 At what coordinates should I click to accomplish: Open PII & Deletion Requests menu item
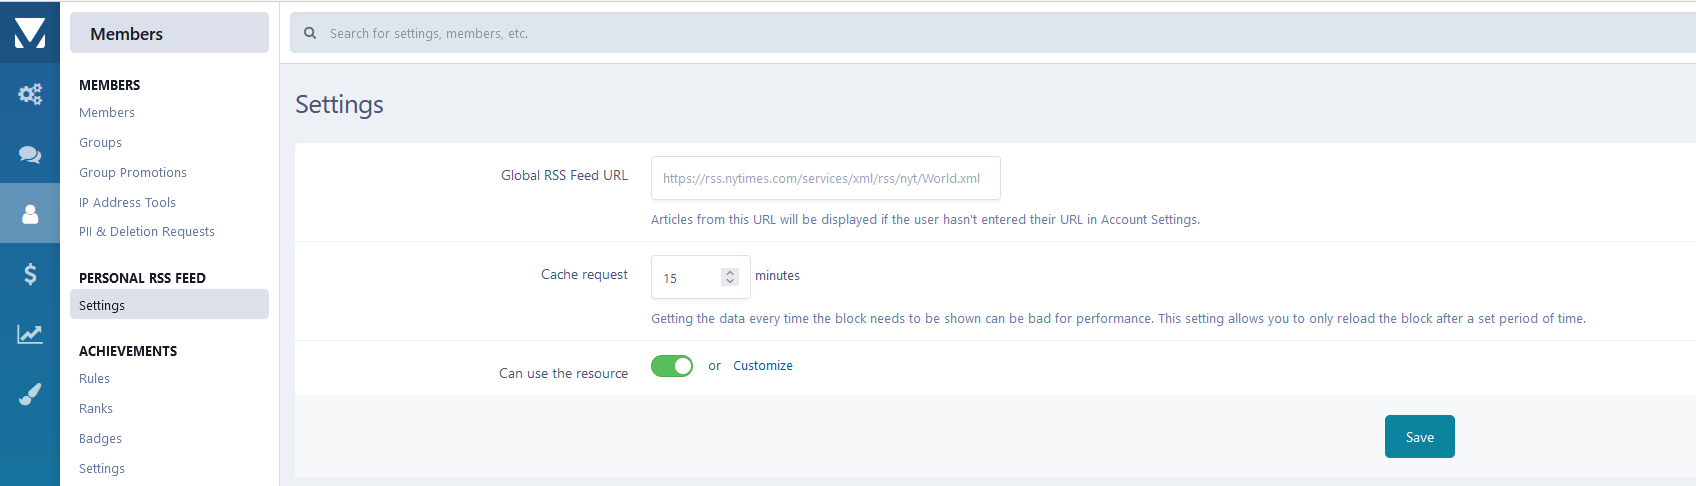pyautogui.click(x=147, y=232)
